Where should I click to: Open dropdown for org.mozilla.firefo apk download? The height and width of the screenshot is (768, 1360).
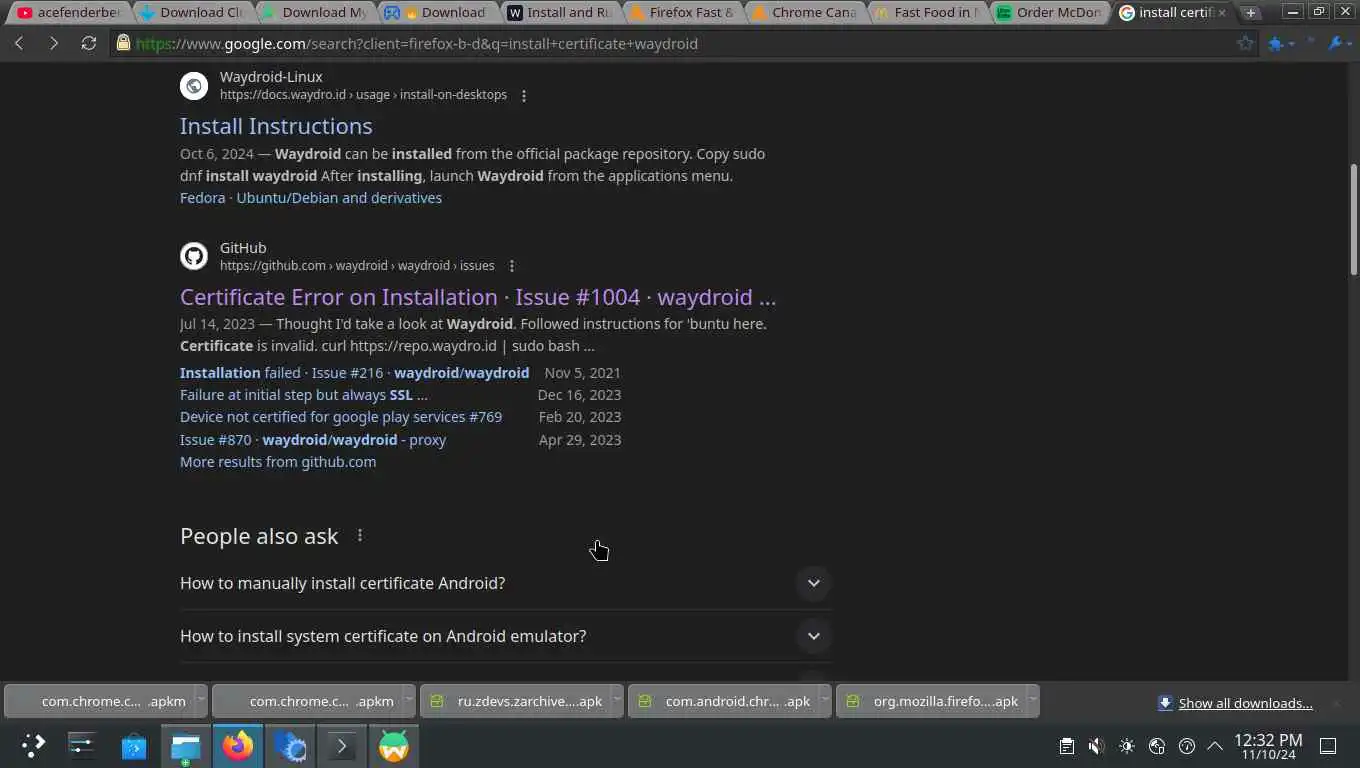tap(1033, 701)
